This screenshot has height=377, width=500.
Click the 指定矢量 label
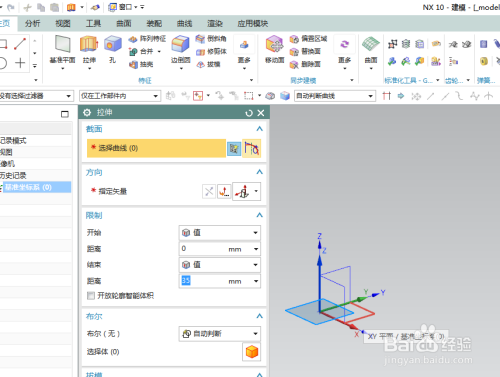113,191
